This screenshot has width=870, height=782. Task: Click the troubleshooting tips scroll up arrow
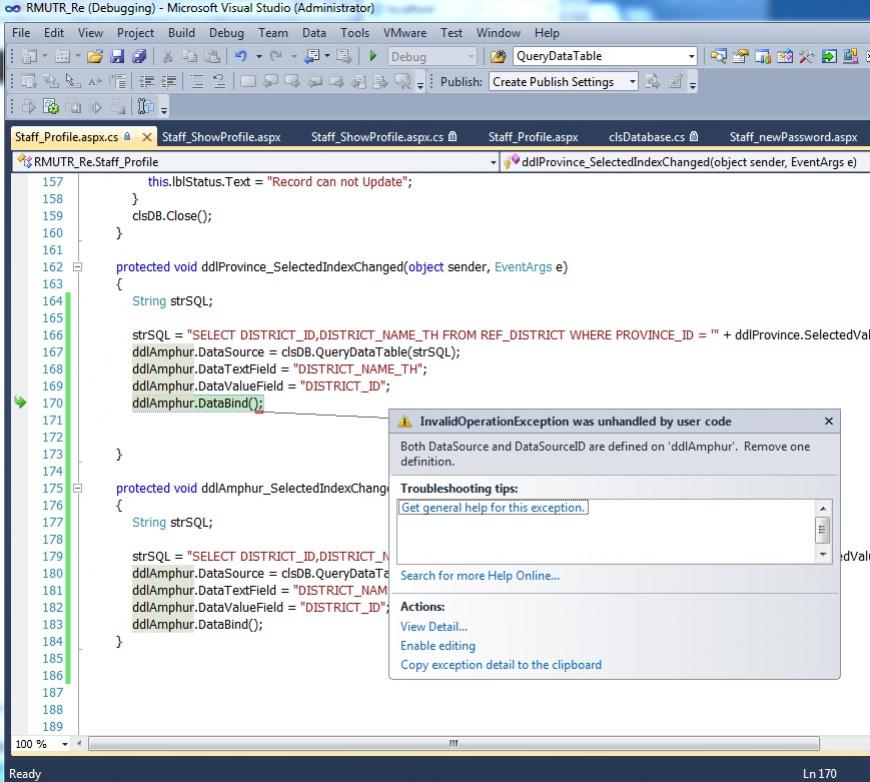(x=823, y=508)
